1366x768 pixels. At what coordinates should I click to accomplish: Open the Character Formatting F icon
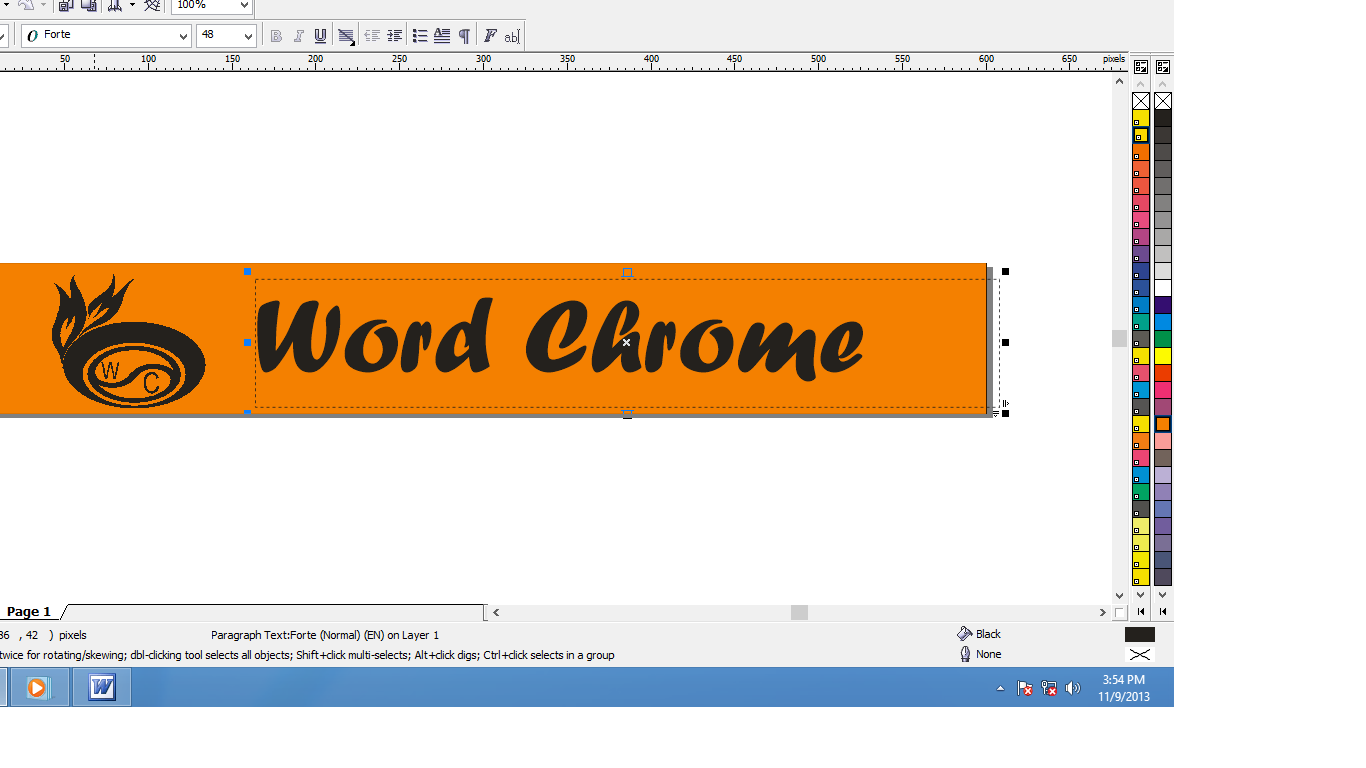[490, 36]
